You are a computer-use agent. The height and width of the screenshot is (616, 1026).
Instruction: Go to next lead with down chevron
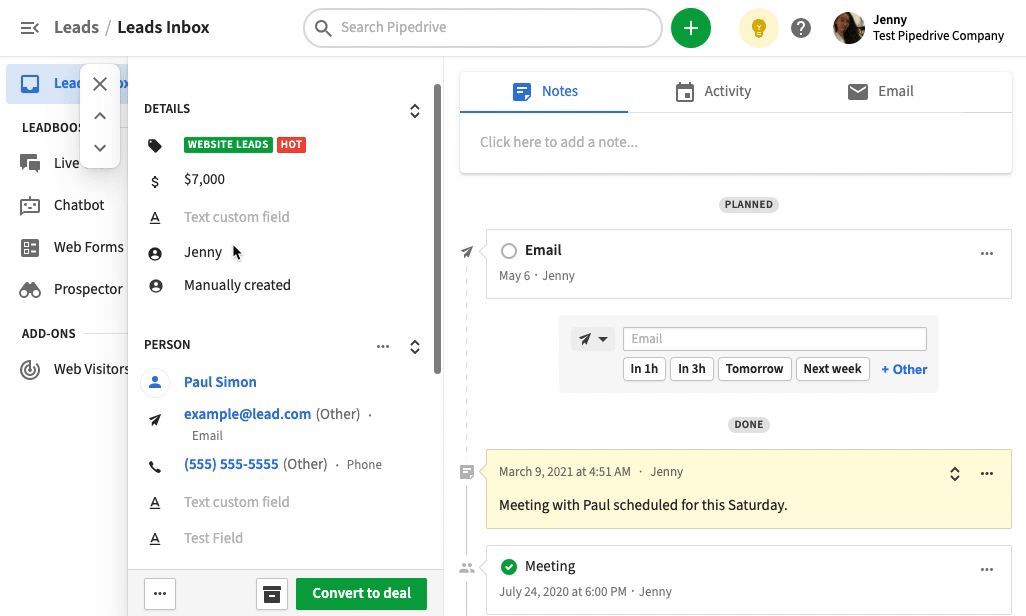coord(100,148)
